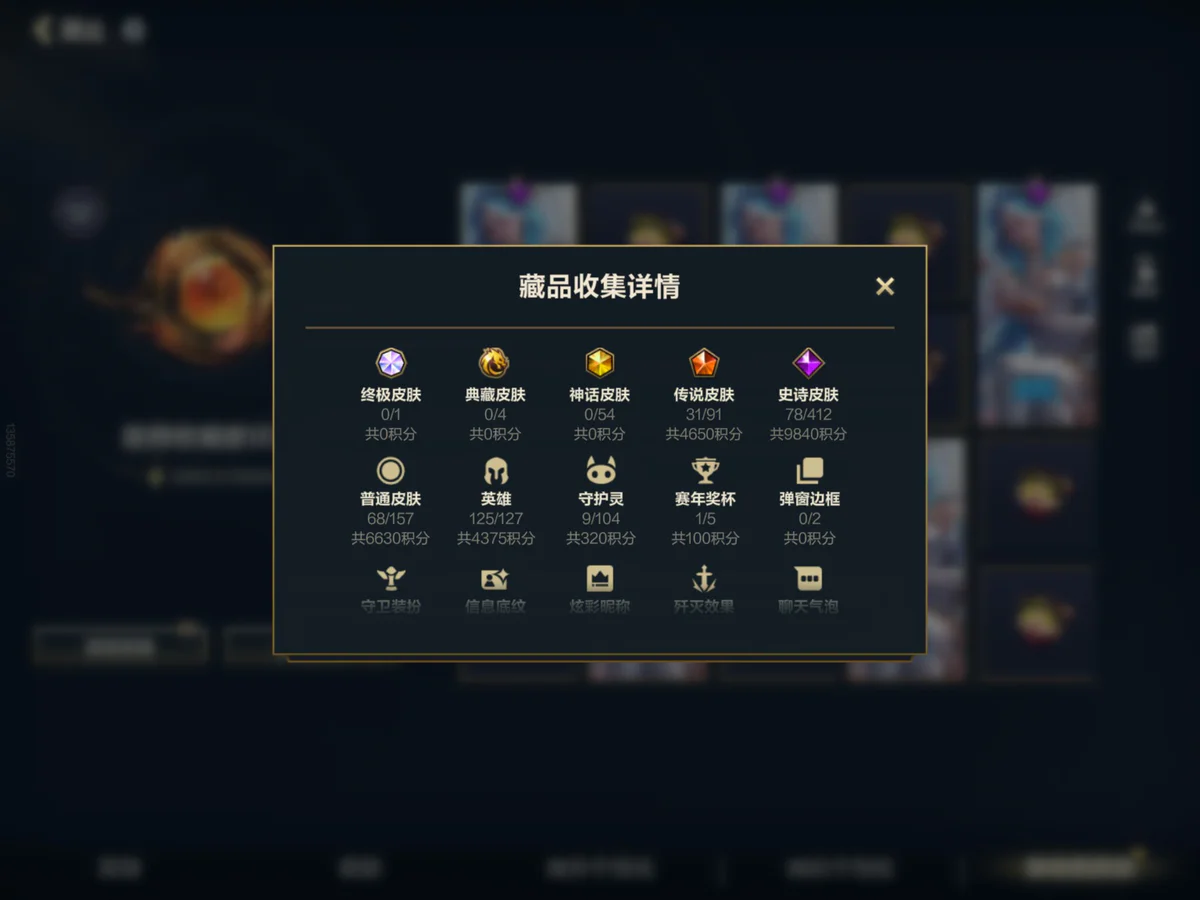
Task: Click the 31/91 传说皮肤 count text
Action: (x=704, y=414)
